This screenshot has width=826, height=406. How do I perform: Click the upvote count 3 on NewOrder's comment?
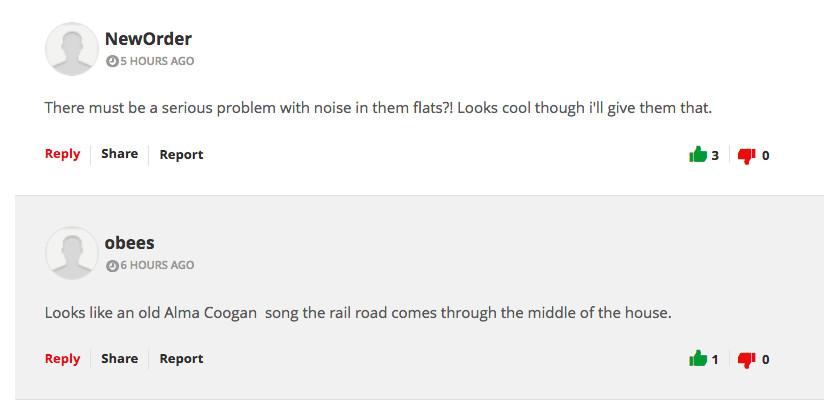click(715, 156)
